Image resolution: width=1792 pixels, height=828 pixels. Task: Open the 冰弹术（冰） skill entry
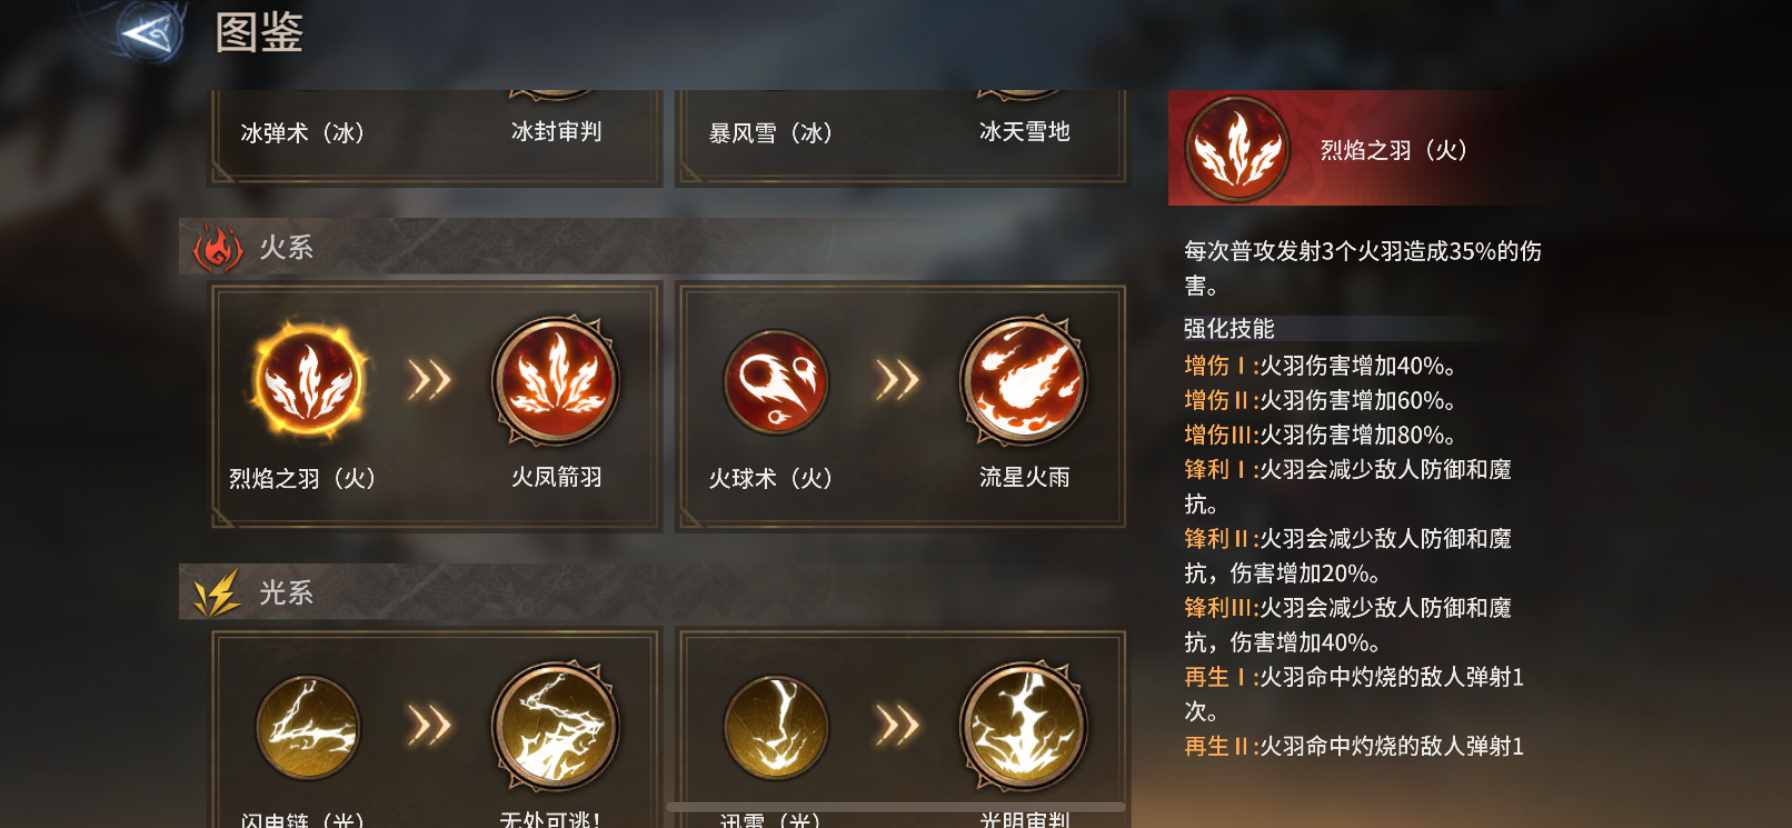coord(303,132)
